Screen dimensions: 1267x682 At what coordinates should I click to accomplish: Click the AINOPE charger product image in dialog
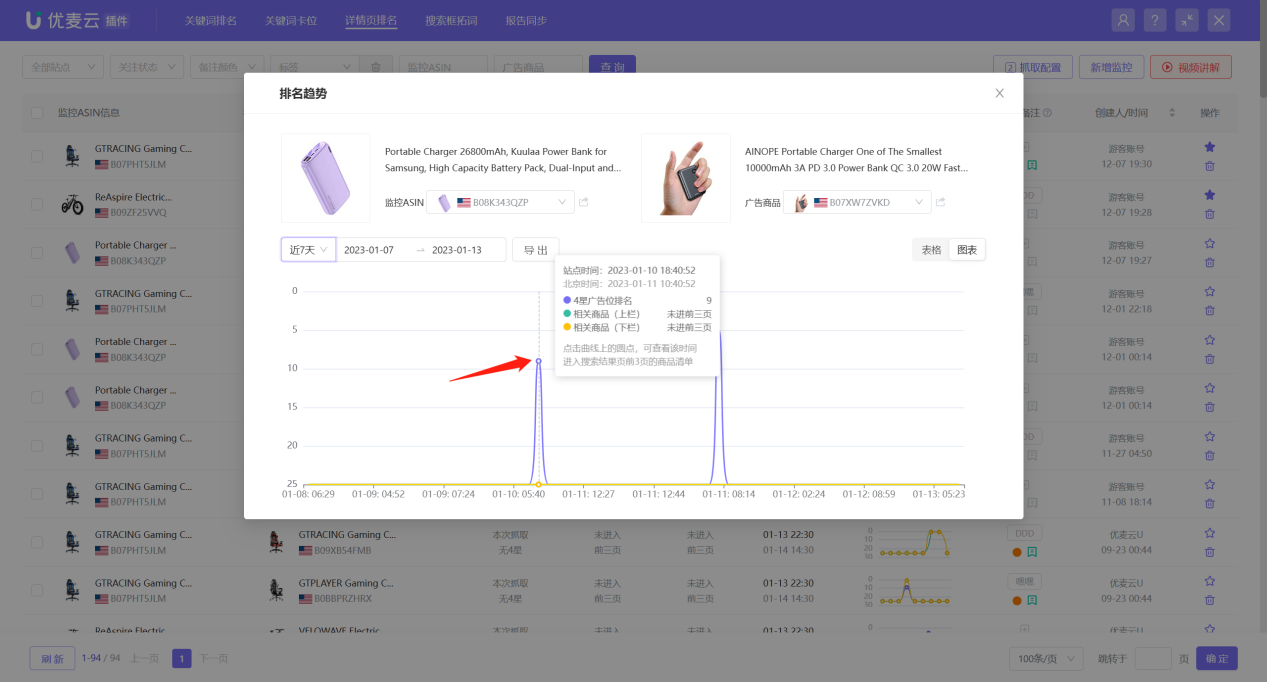point(686,178)
